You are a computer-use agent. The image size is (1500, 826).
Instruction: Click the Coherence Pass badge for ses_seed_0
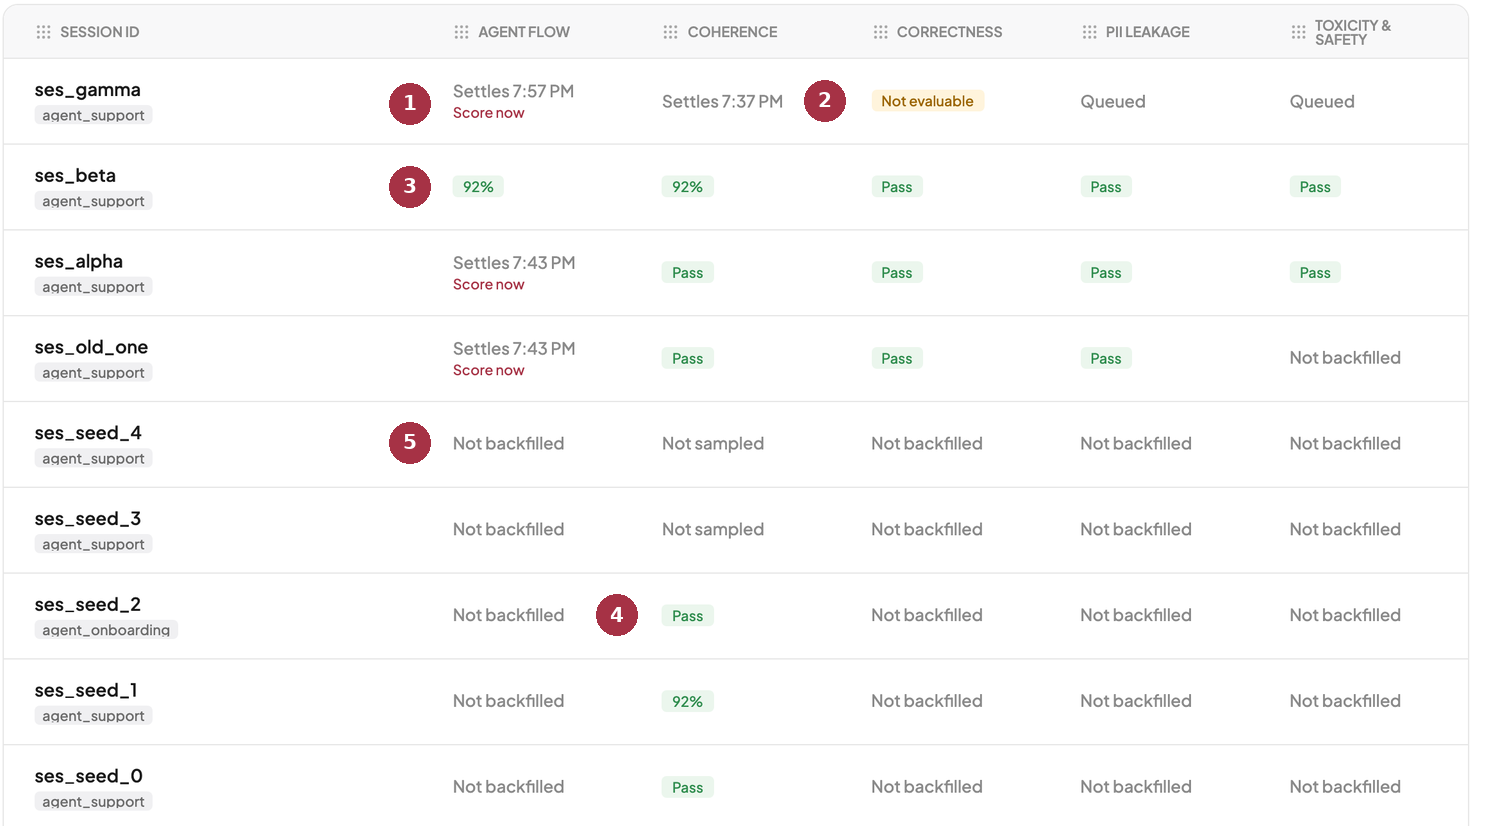tap(687, 788)
